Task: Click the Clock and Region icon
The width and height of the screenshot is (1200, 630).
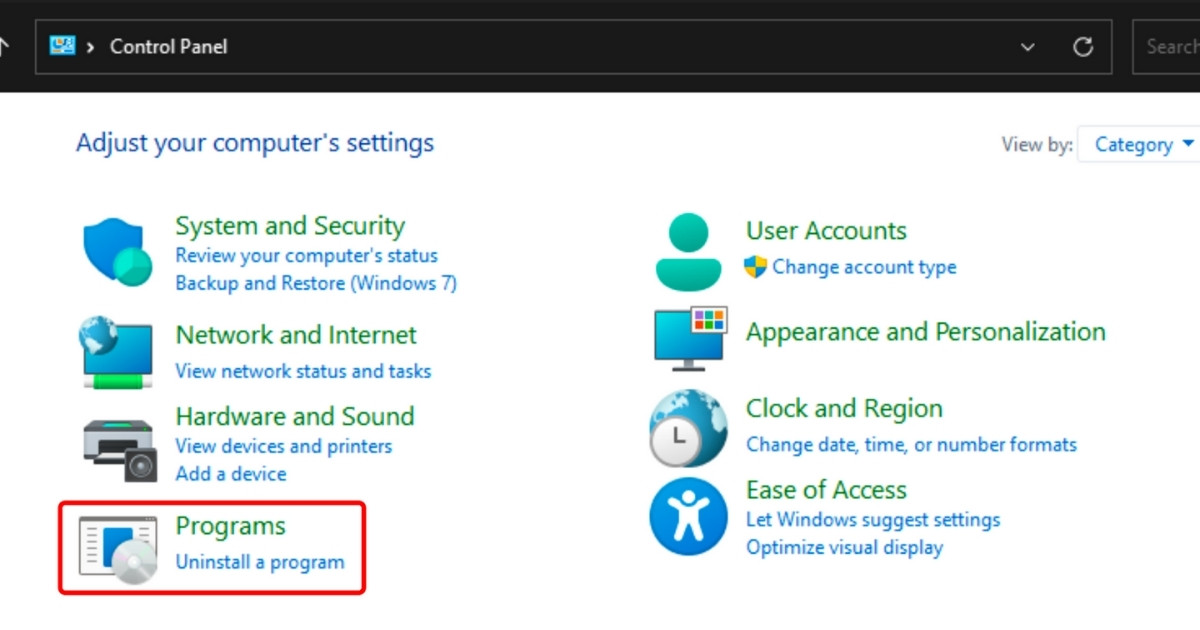Action: point(688,428)
